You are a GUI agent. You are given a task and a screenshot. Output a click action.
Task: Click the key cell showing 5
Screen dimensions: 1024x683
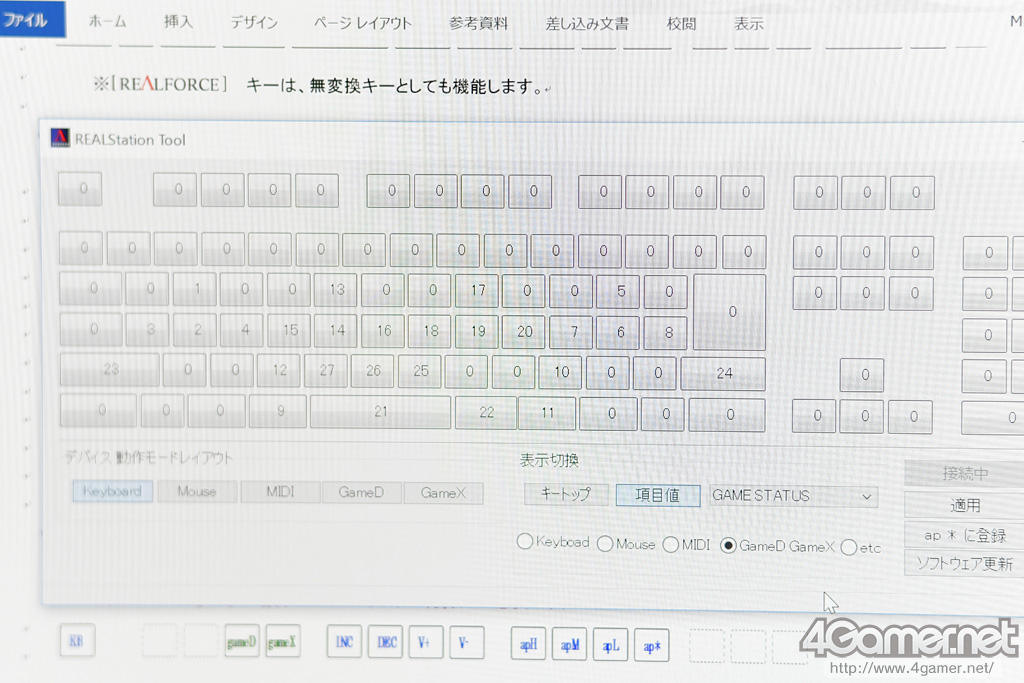tap(620, 291)
